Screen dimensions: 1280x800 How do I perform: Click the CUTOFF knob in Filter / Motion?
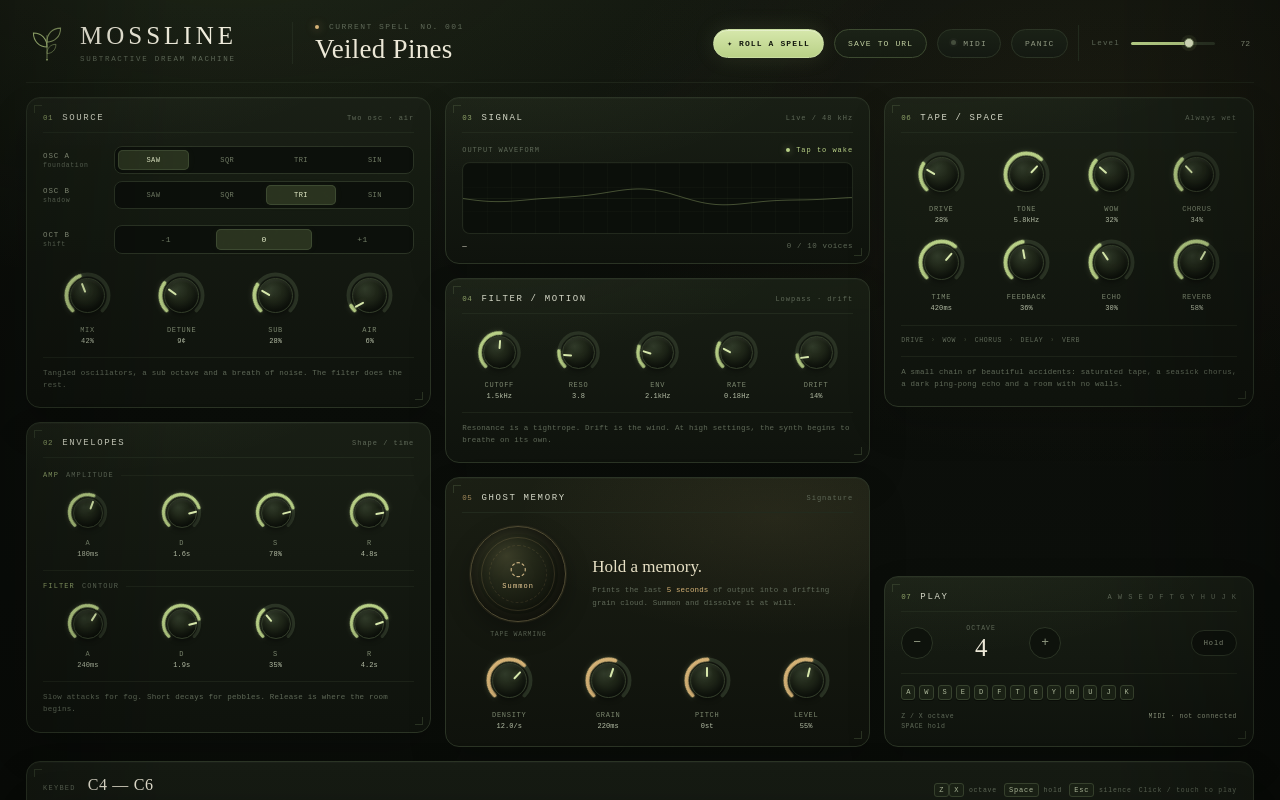(499, 352)
